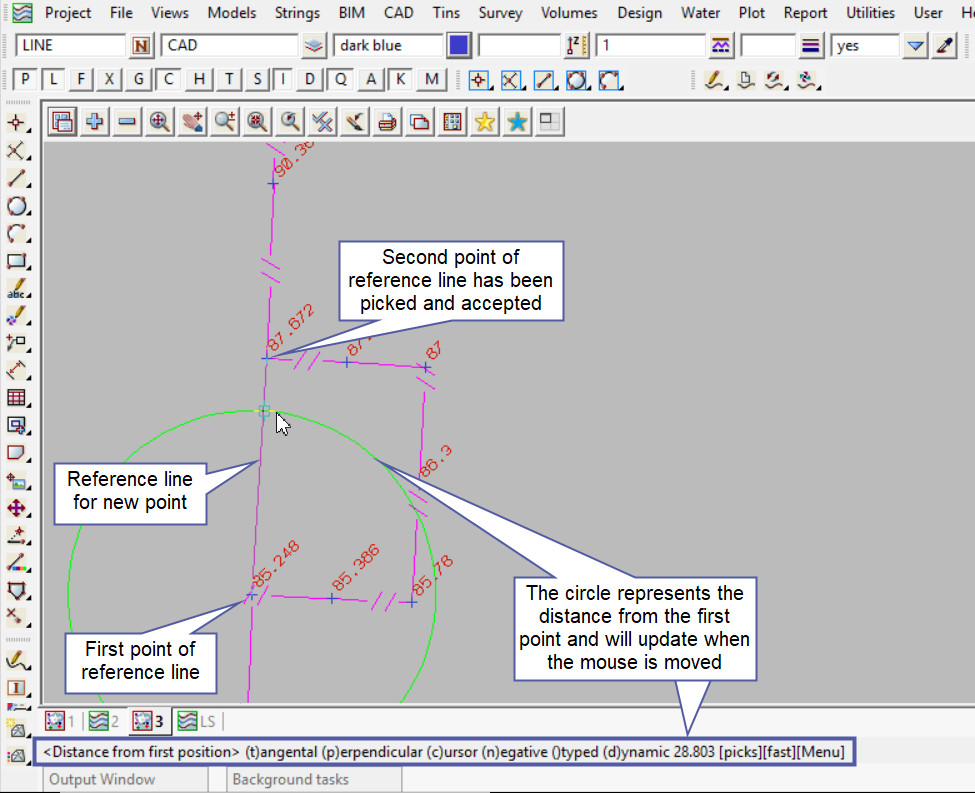Toggle the 'G' grid snap button
Image resolution: width=975 pixels, height=793 pixels.
pos(139,80)
